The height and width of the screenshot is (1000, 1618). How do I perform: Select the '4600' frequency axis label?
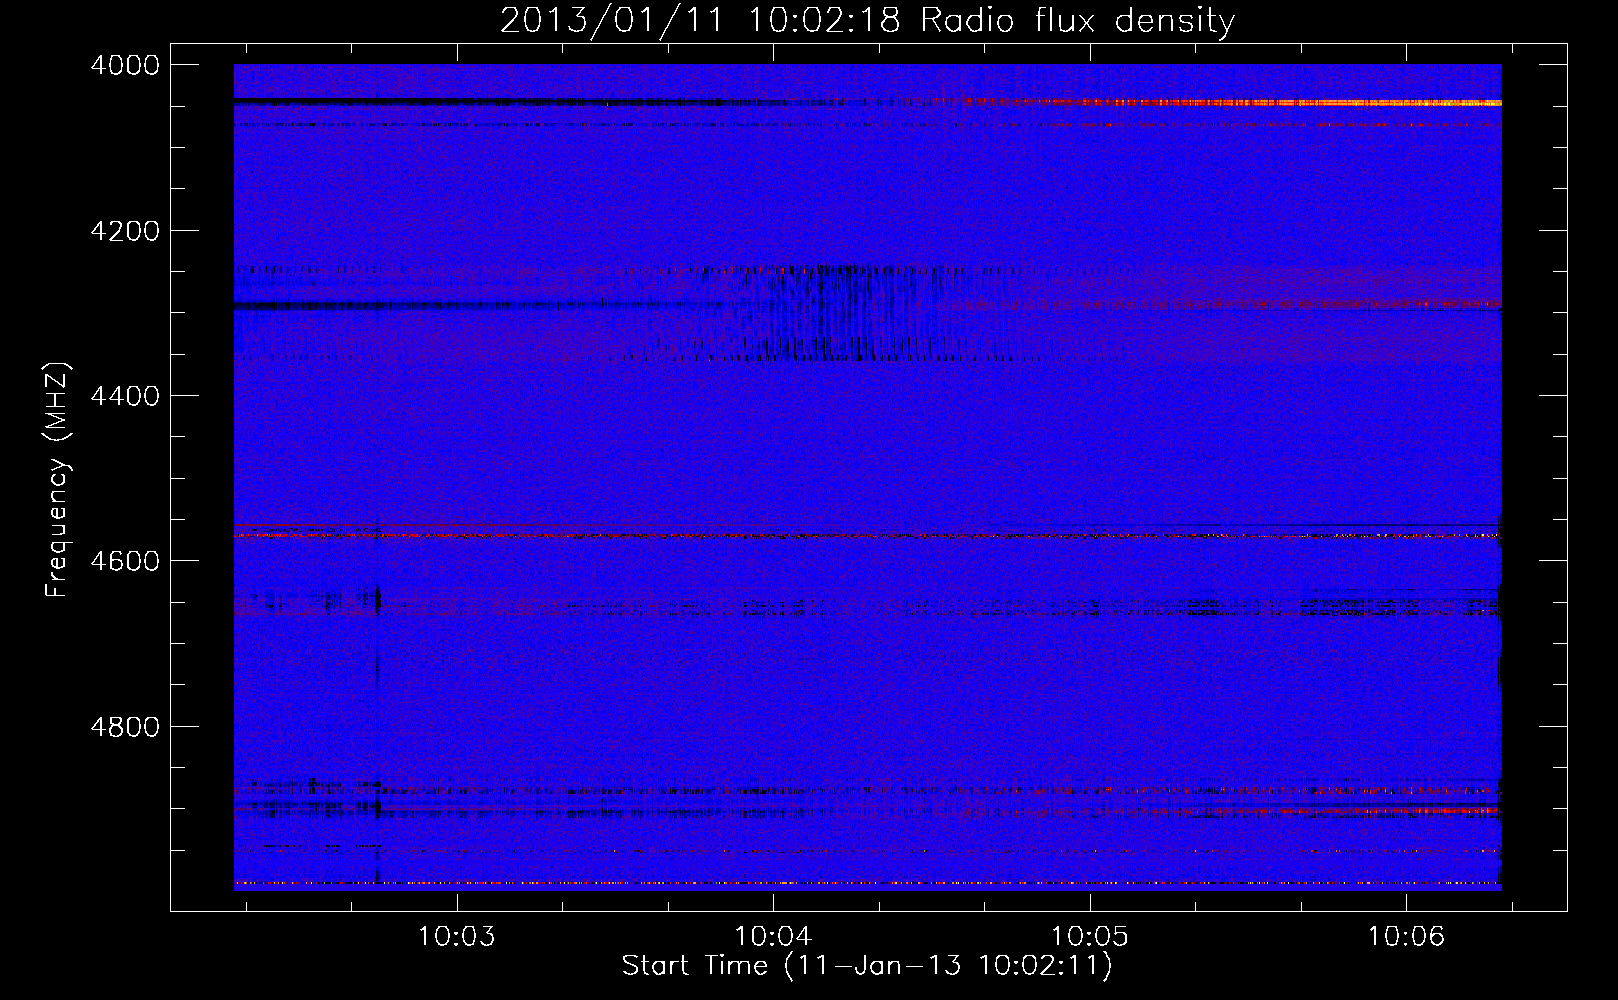tap(124, 561)
